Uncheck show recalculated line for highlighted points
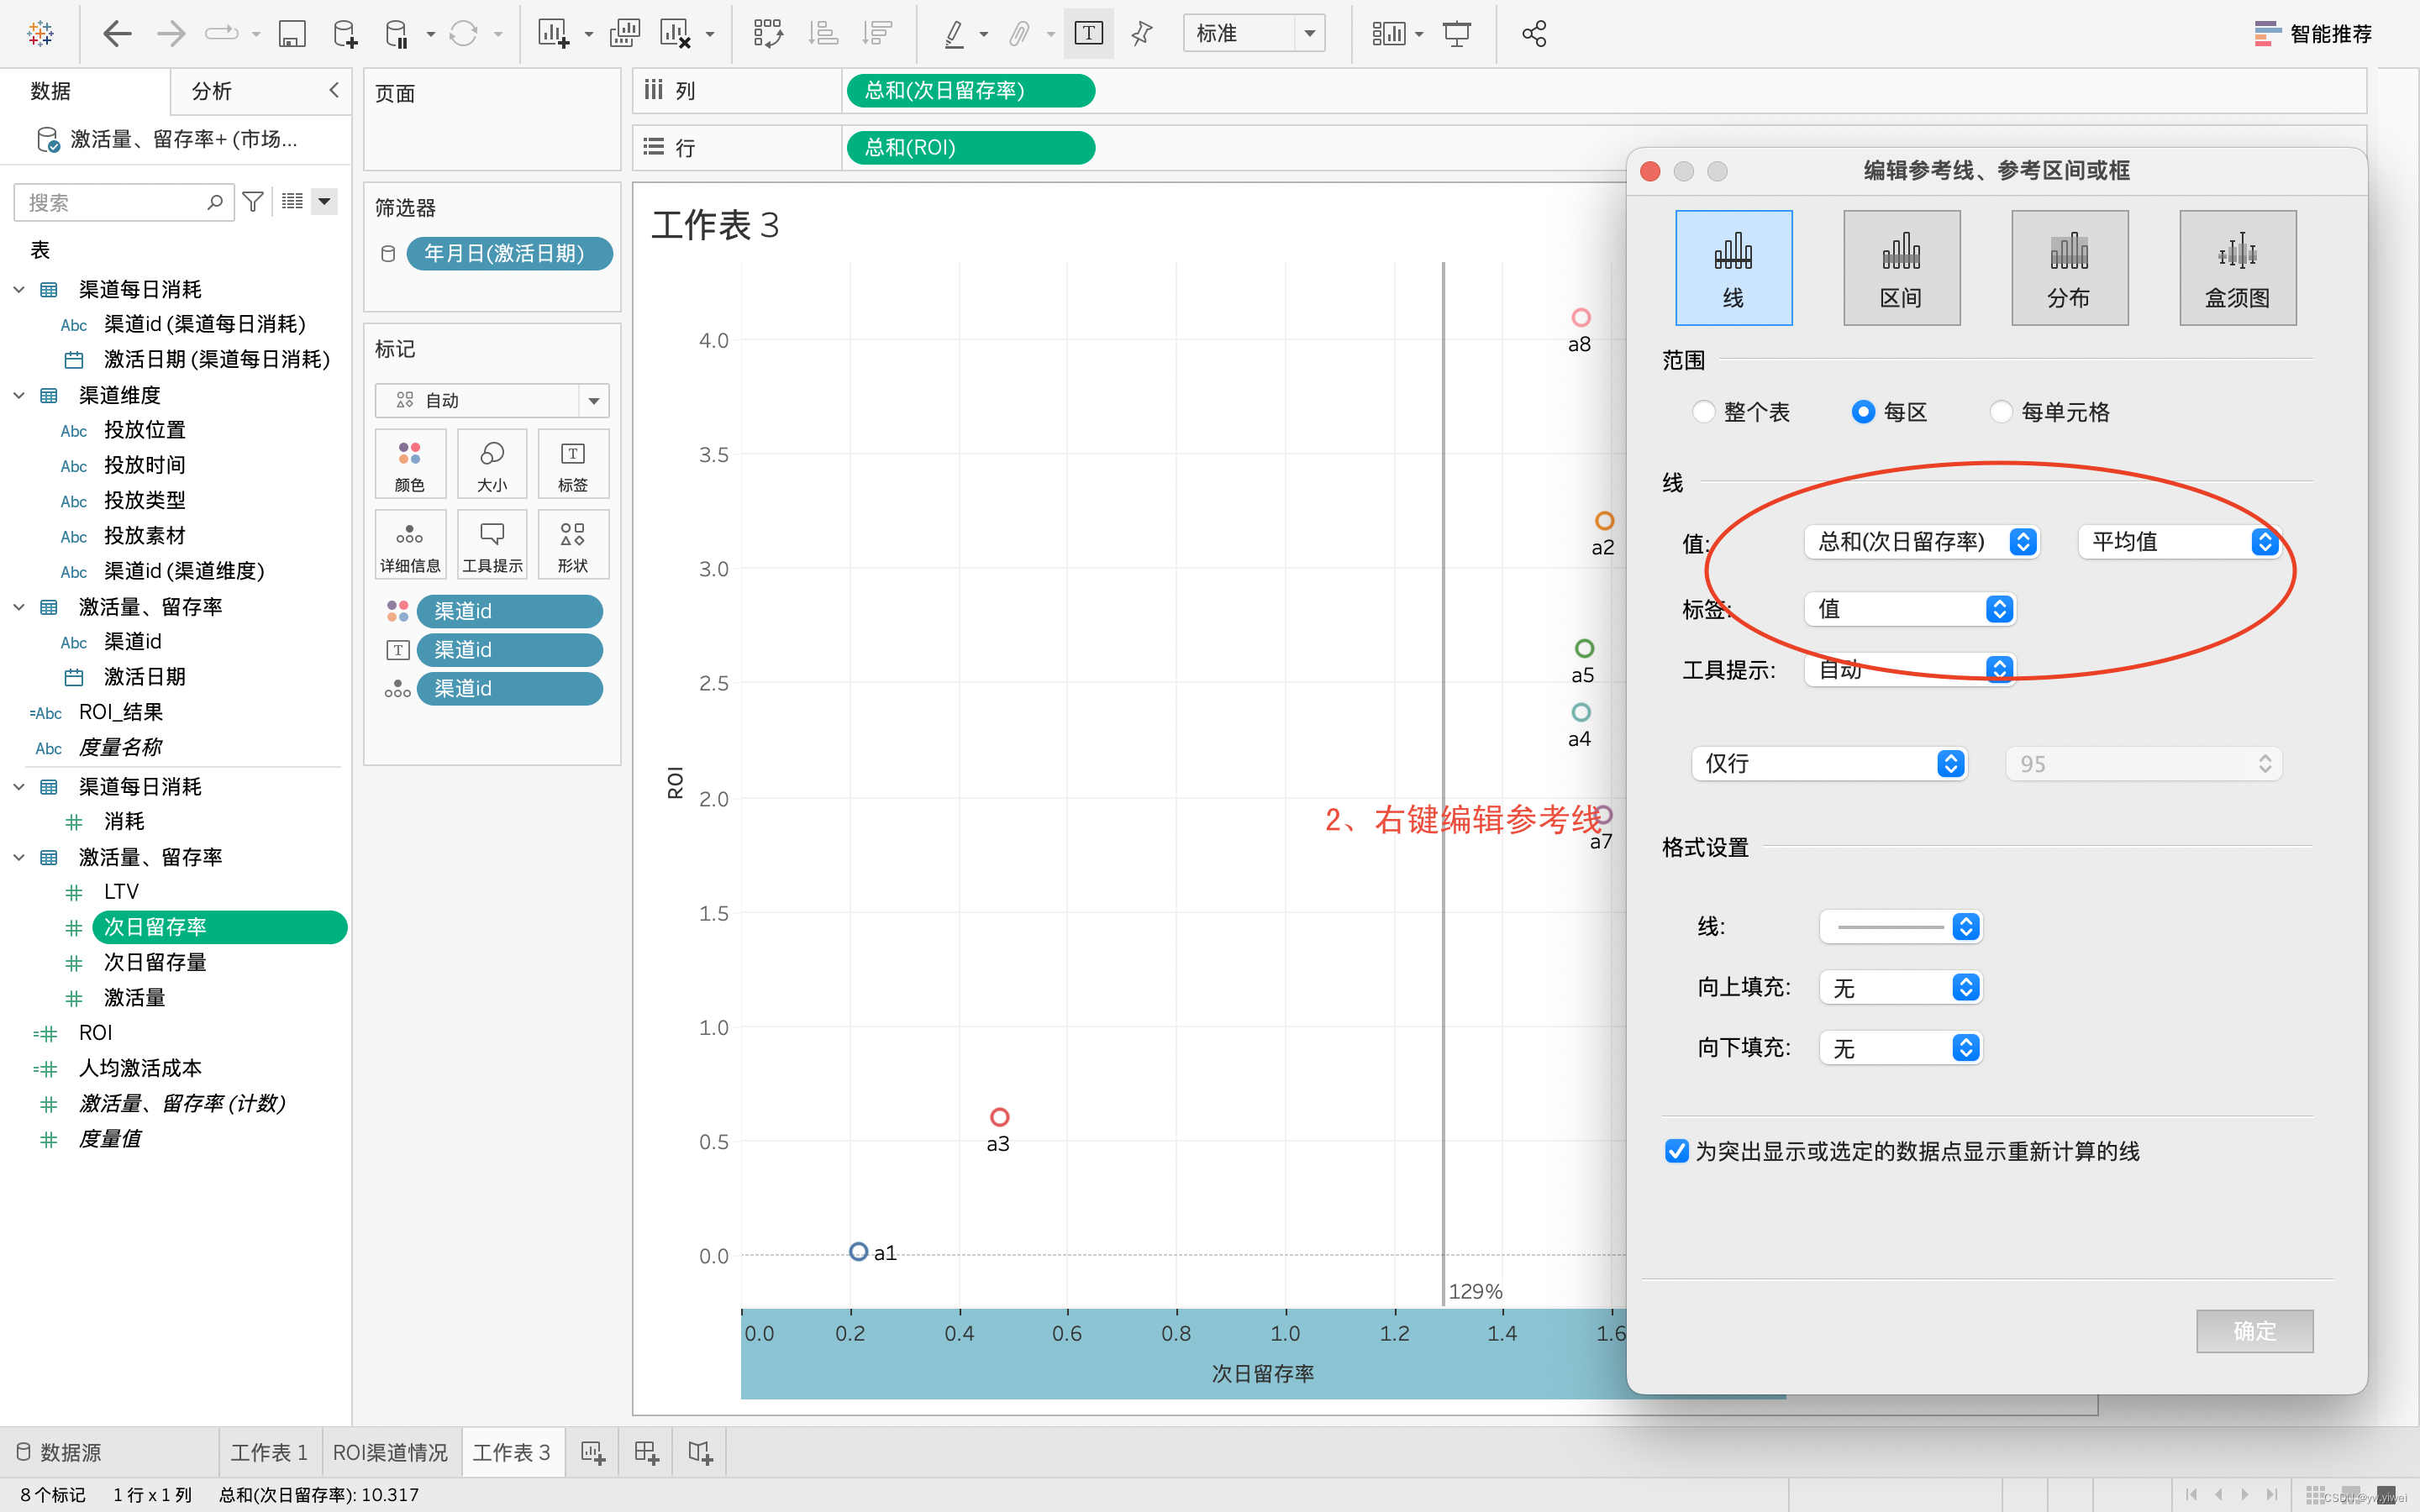2420x1512 pixels. (x=1677, y=1151)
